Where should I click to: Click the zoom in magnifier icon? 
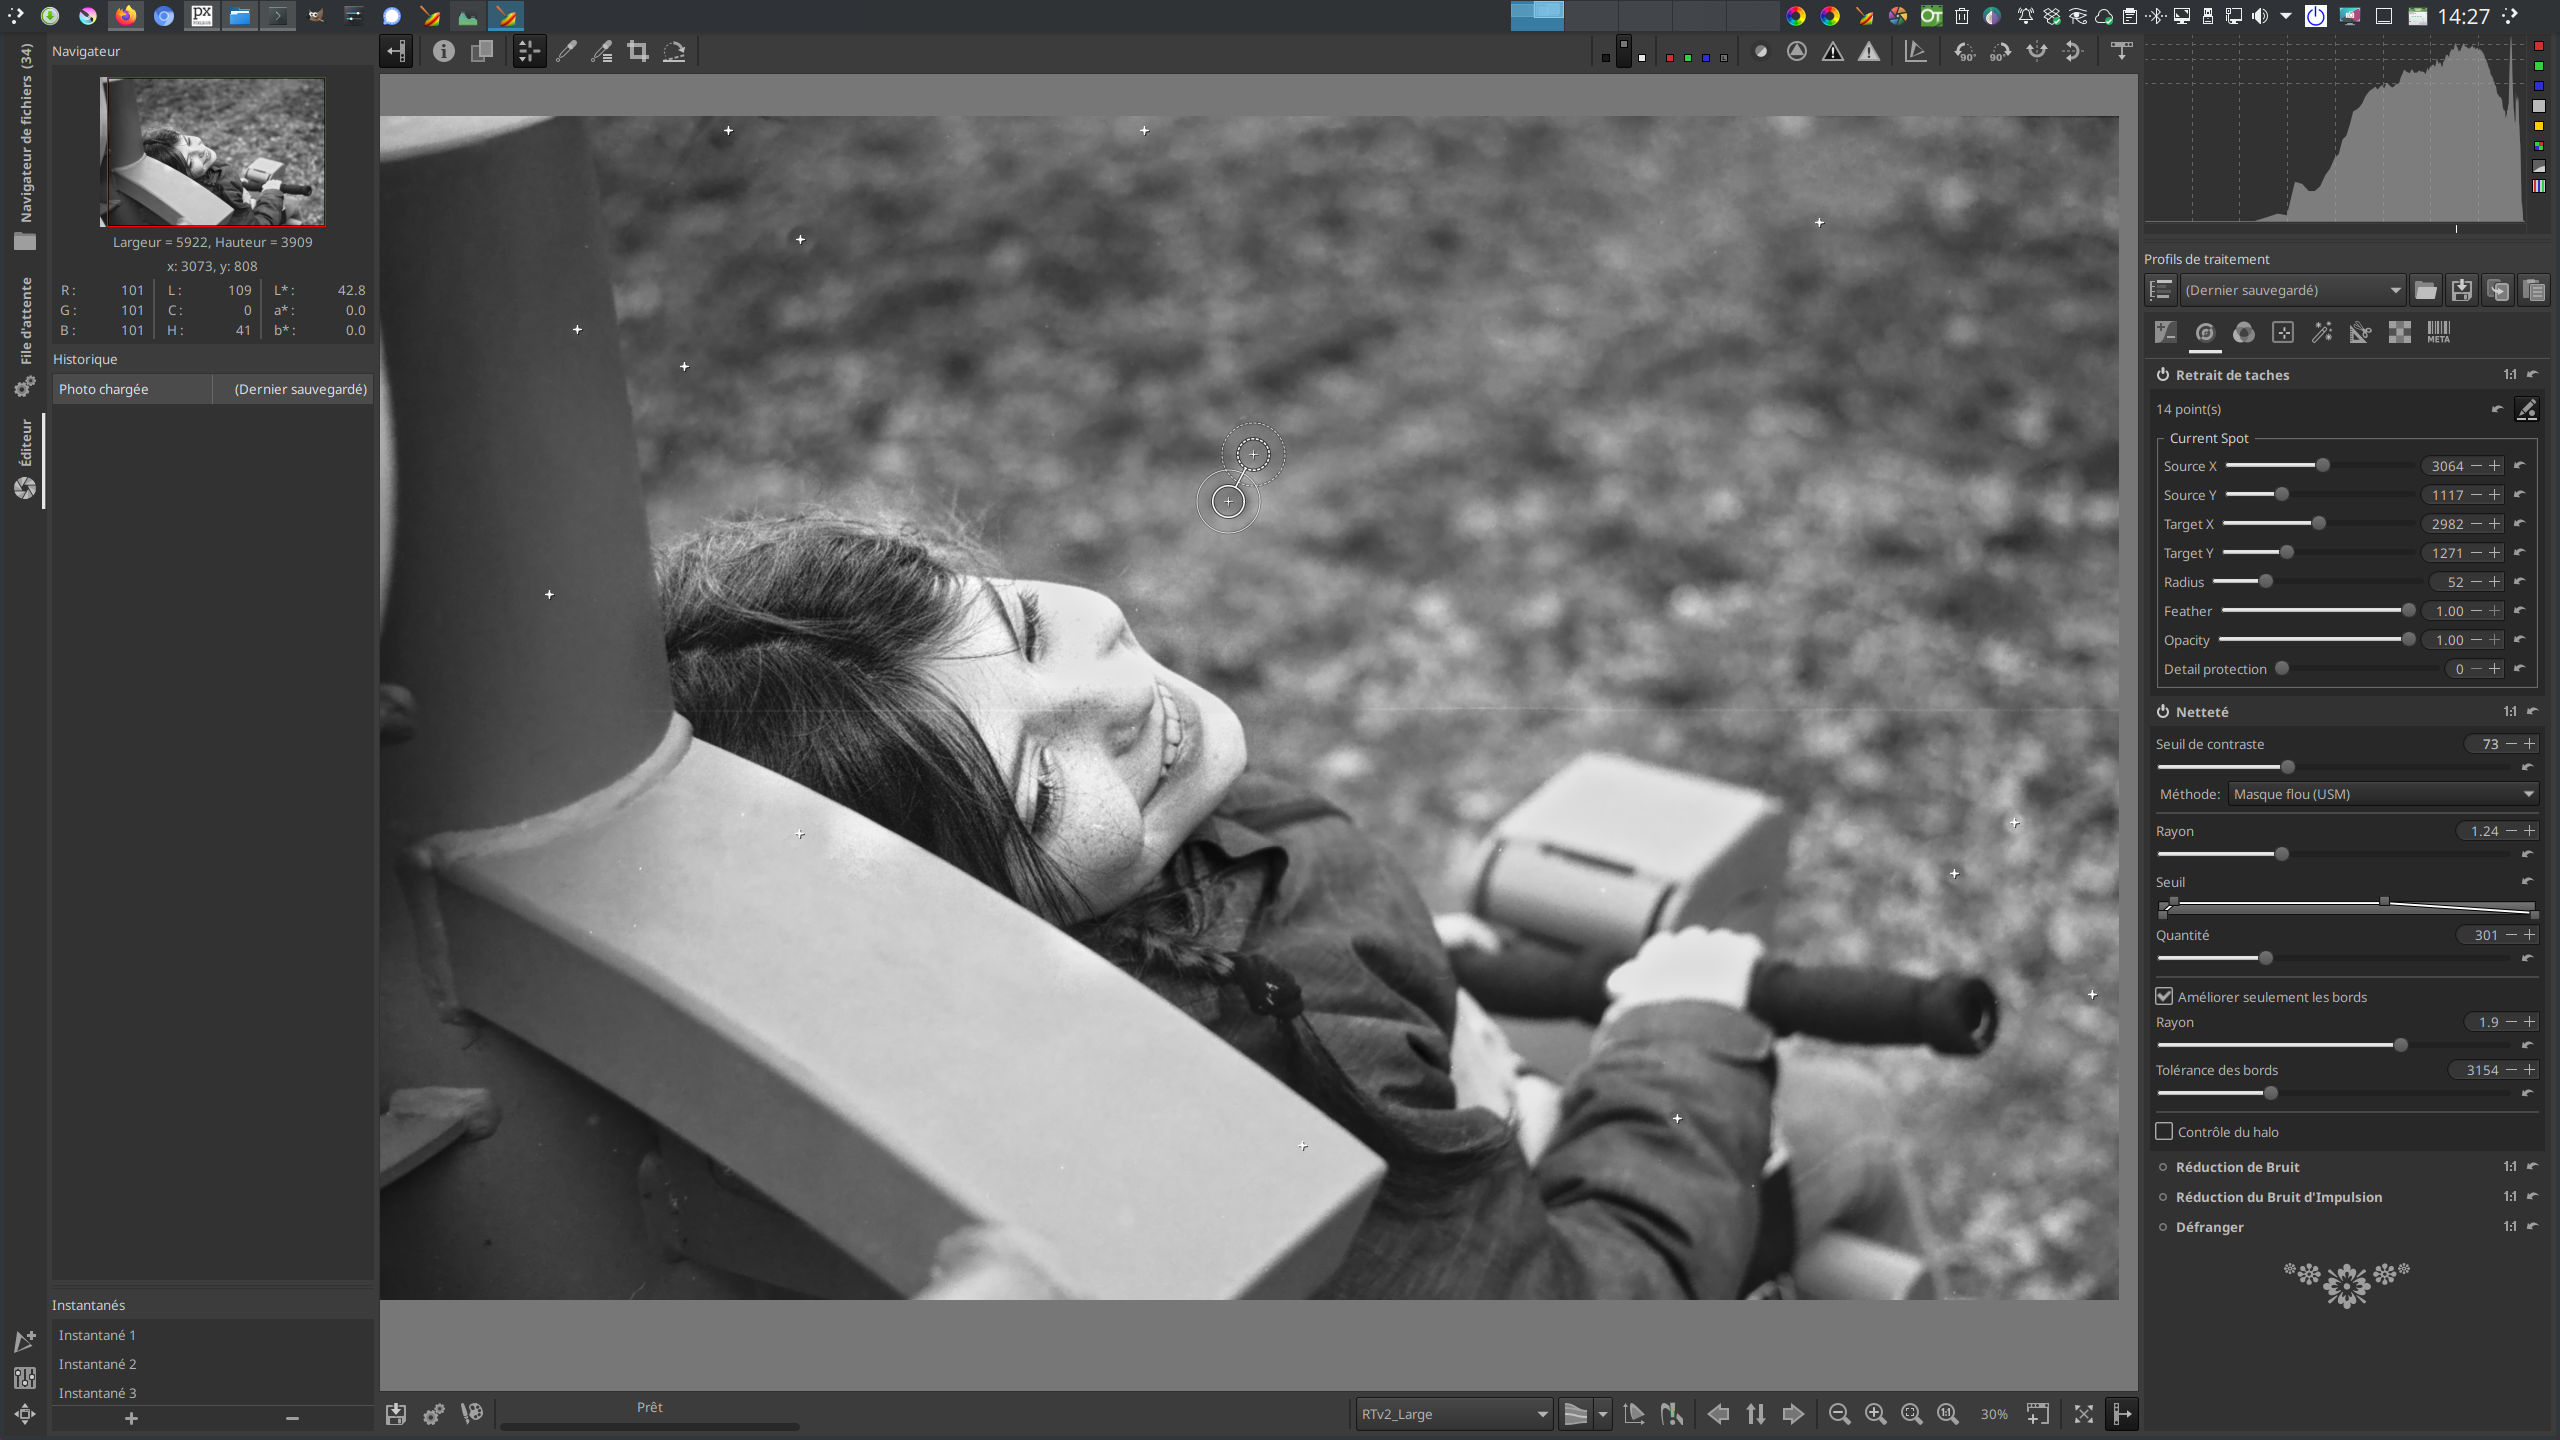(x=1875, y=1413)
